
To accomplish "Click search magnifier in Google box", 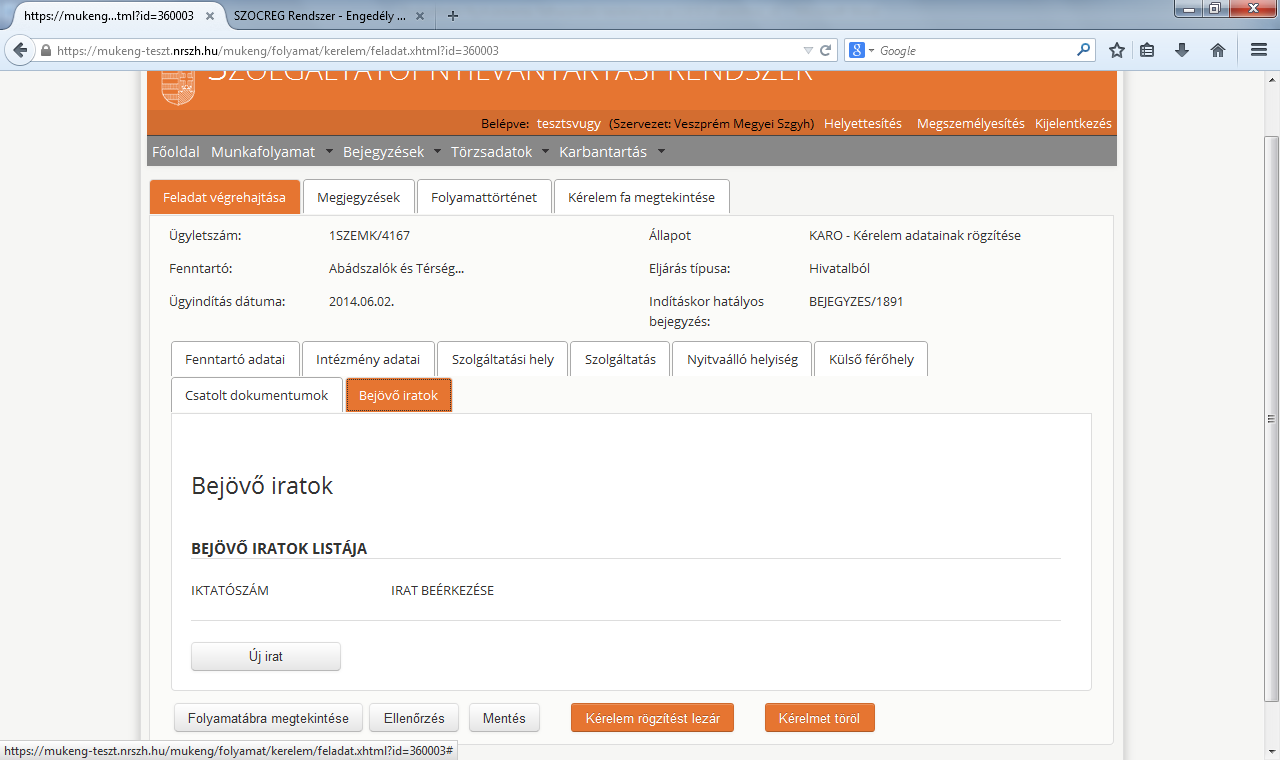I will [x=1083, y=50].
